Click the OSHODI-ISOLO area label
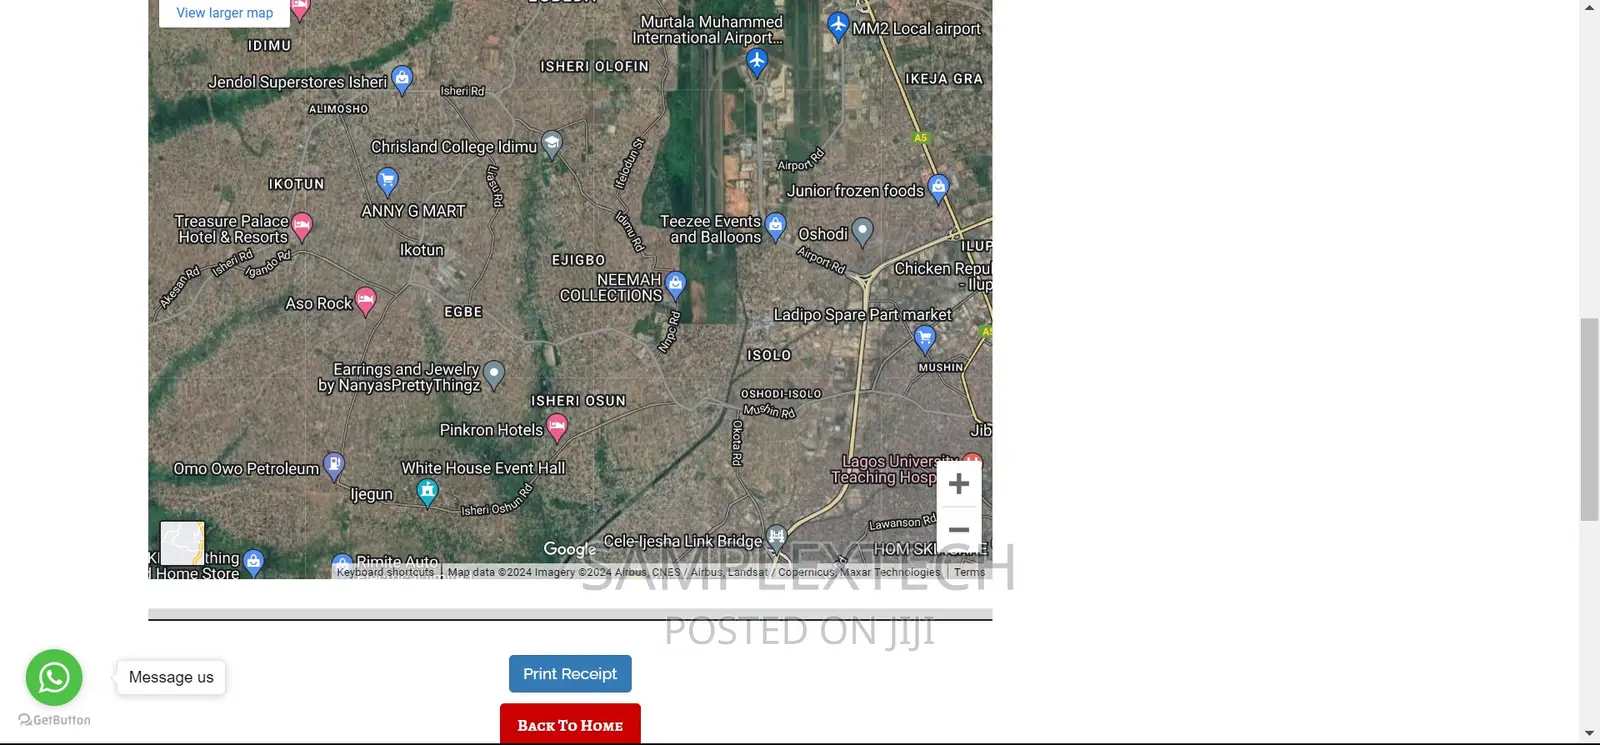This screenshot has height=745, width=1600. coord(781,394)
